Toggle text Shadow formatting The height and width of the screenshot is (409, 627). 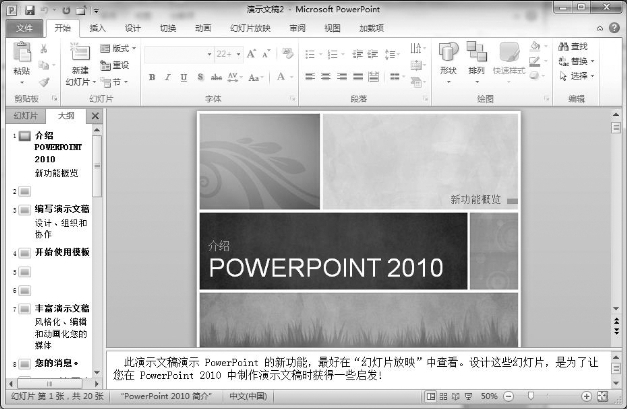click(x=200, y=77)
